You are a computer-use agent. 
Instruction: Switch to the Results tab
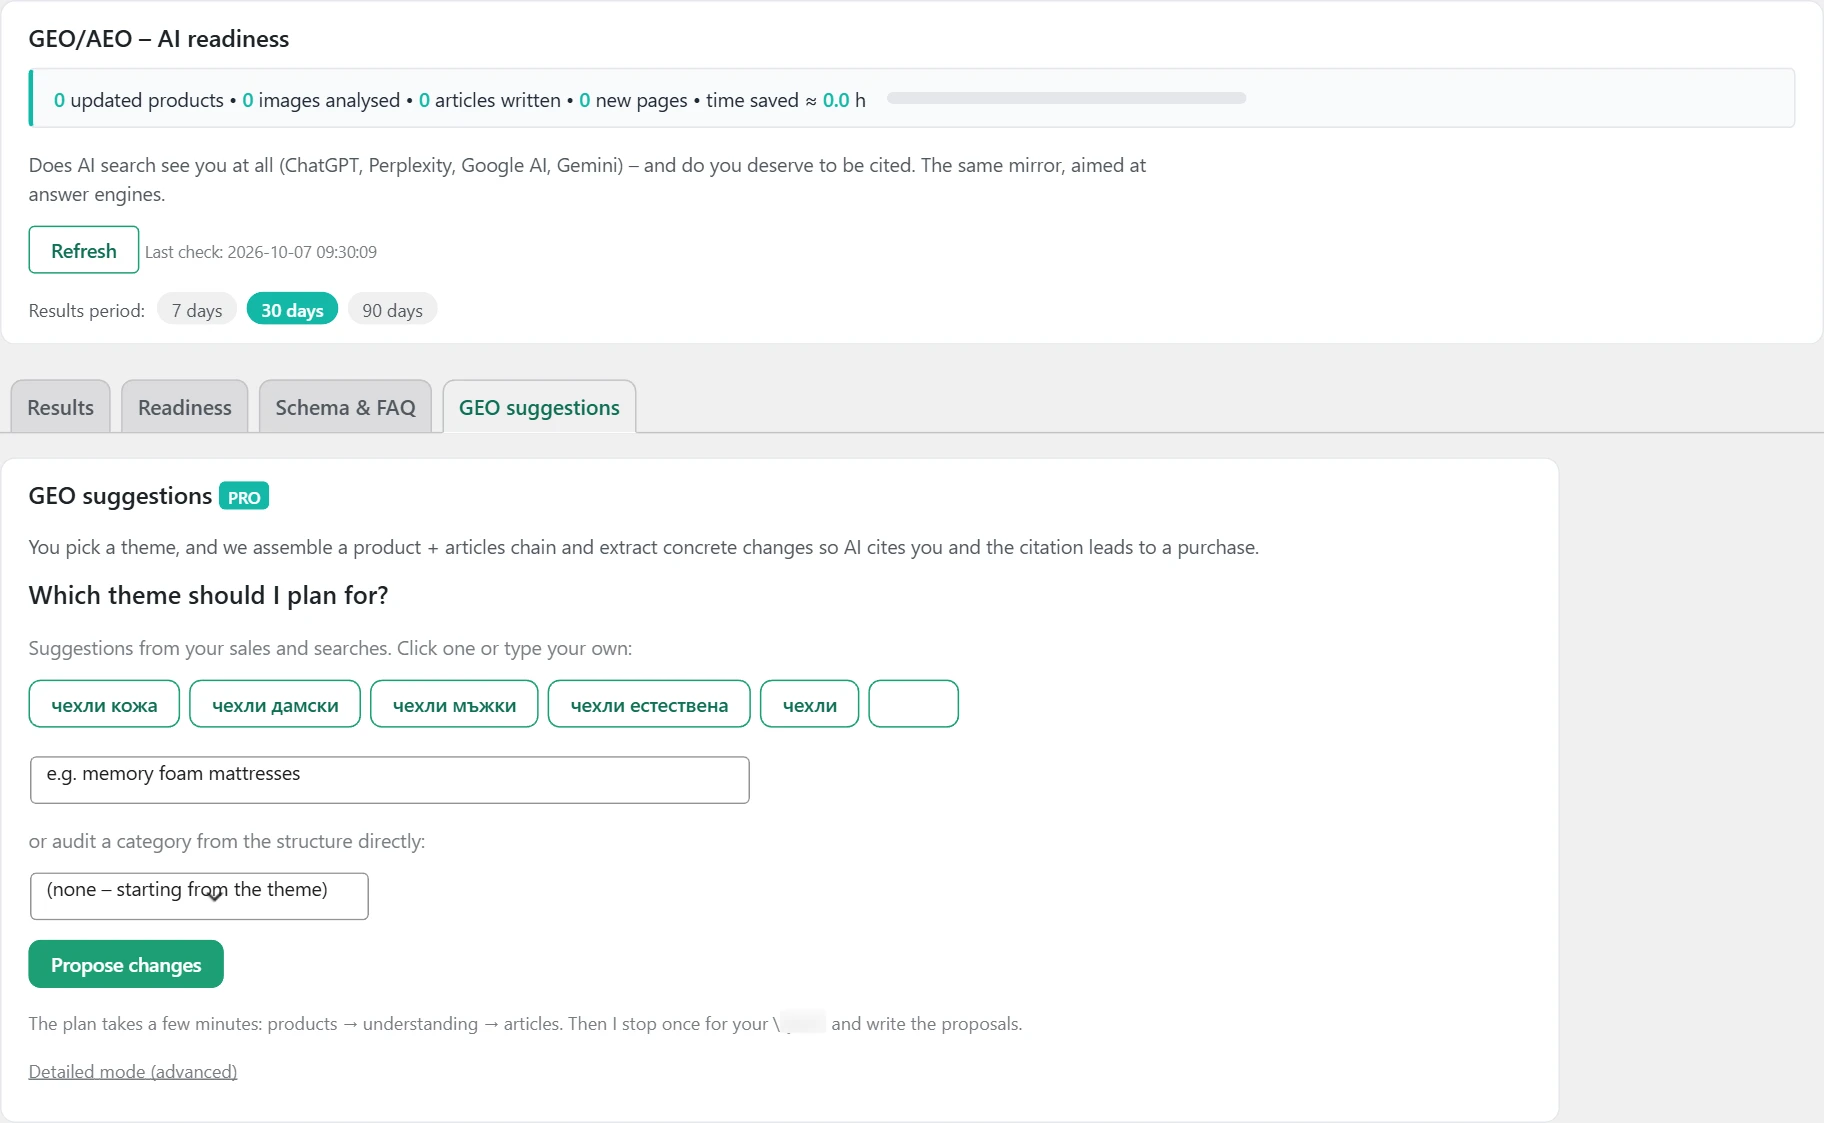[61, 407]
